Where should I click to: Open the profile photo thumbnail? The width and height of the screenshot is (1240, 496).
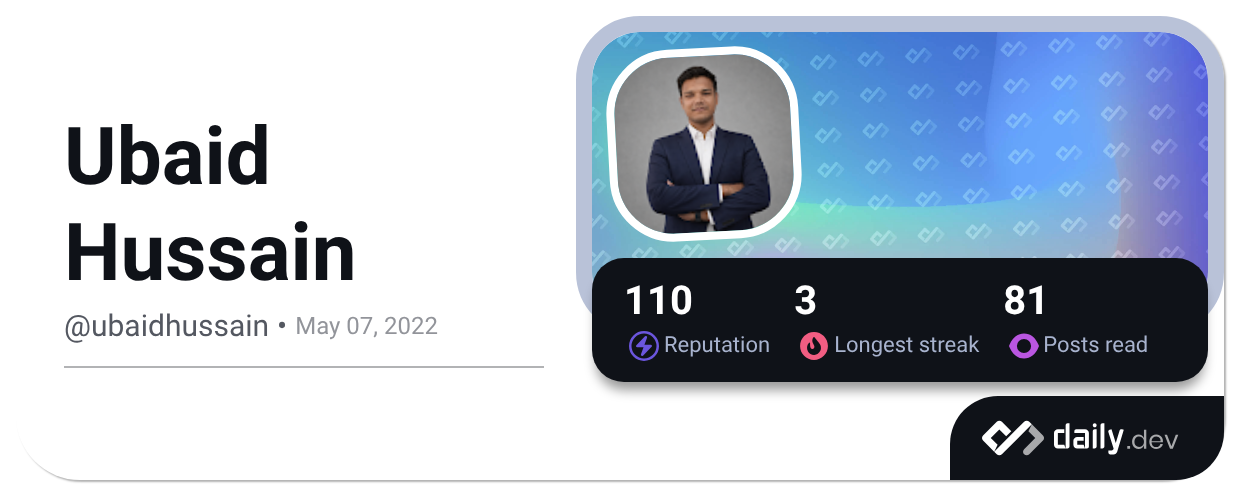coord(703,143)
